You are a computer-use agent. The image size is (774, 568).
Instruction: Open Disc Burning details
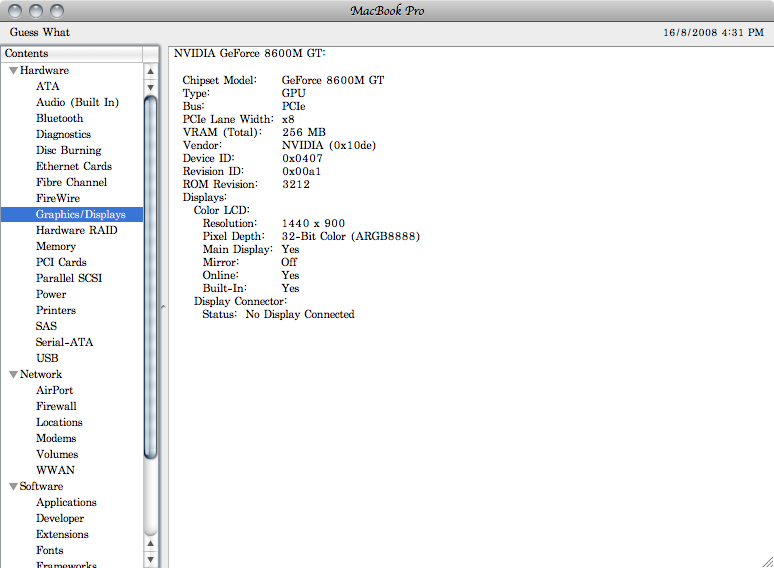click(69, 150)
